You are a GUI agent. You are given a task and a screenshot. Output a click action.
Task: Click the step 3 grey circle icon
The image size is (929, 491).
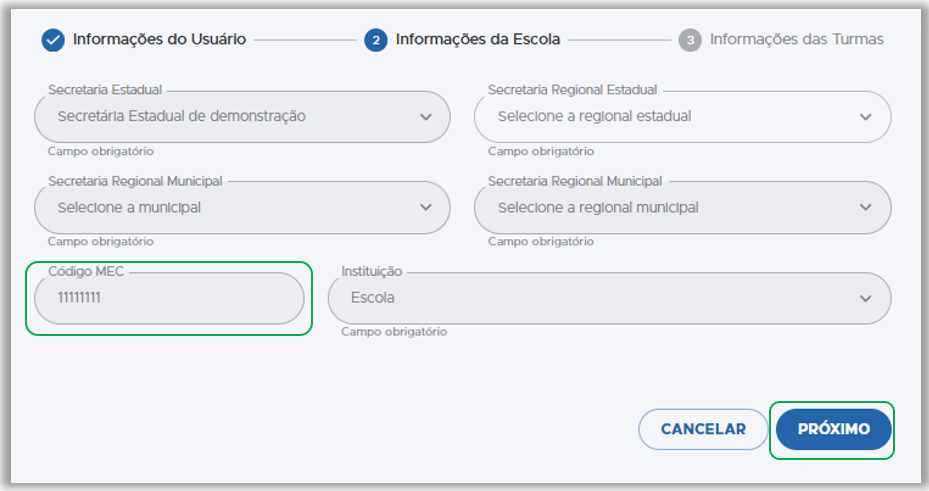coord(690,40)
